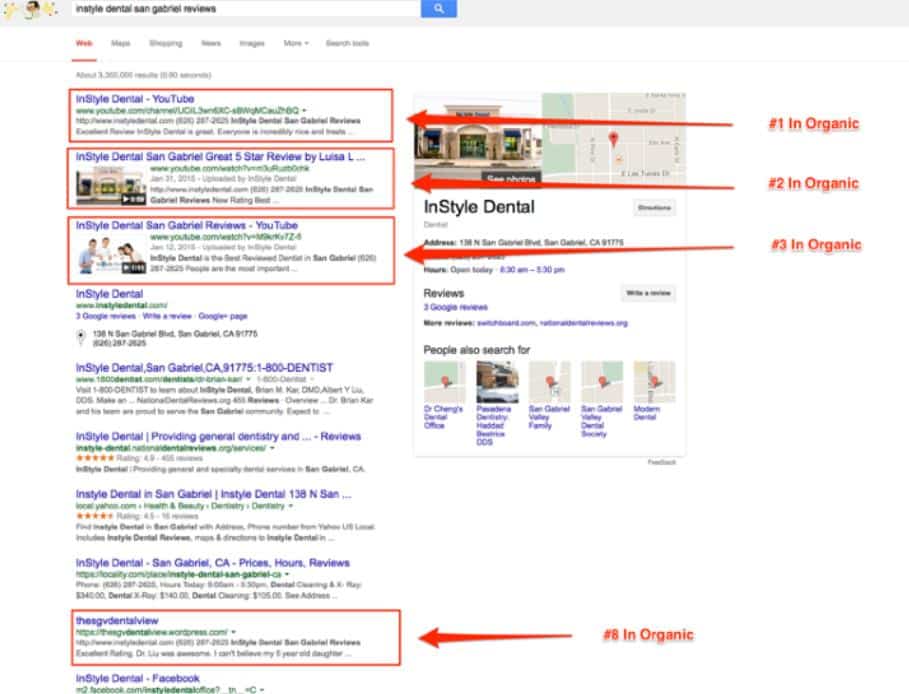Select the Web tab
This screenshot has height=694, width=909.
[x=84, y=43]
